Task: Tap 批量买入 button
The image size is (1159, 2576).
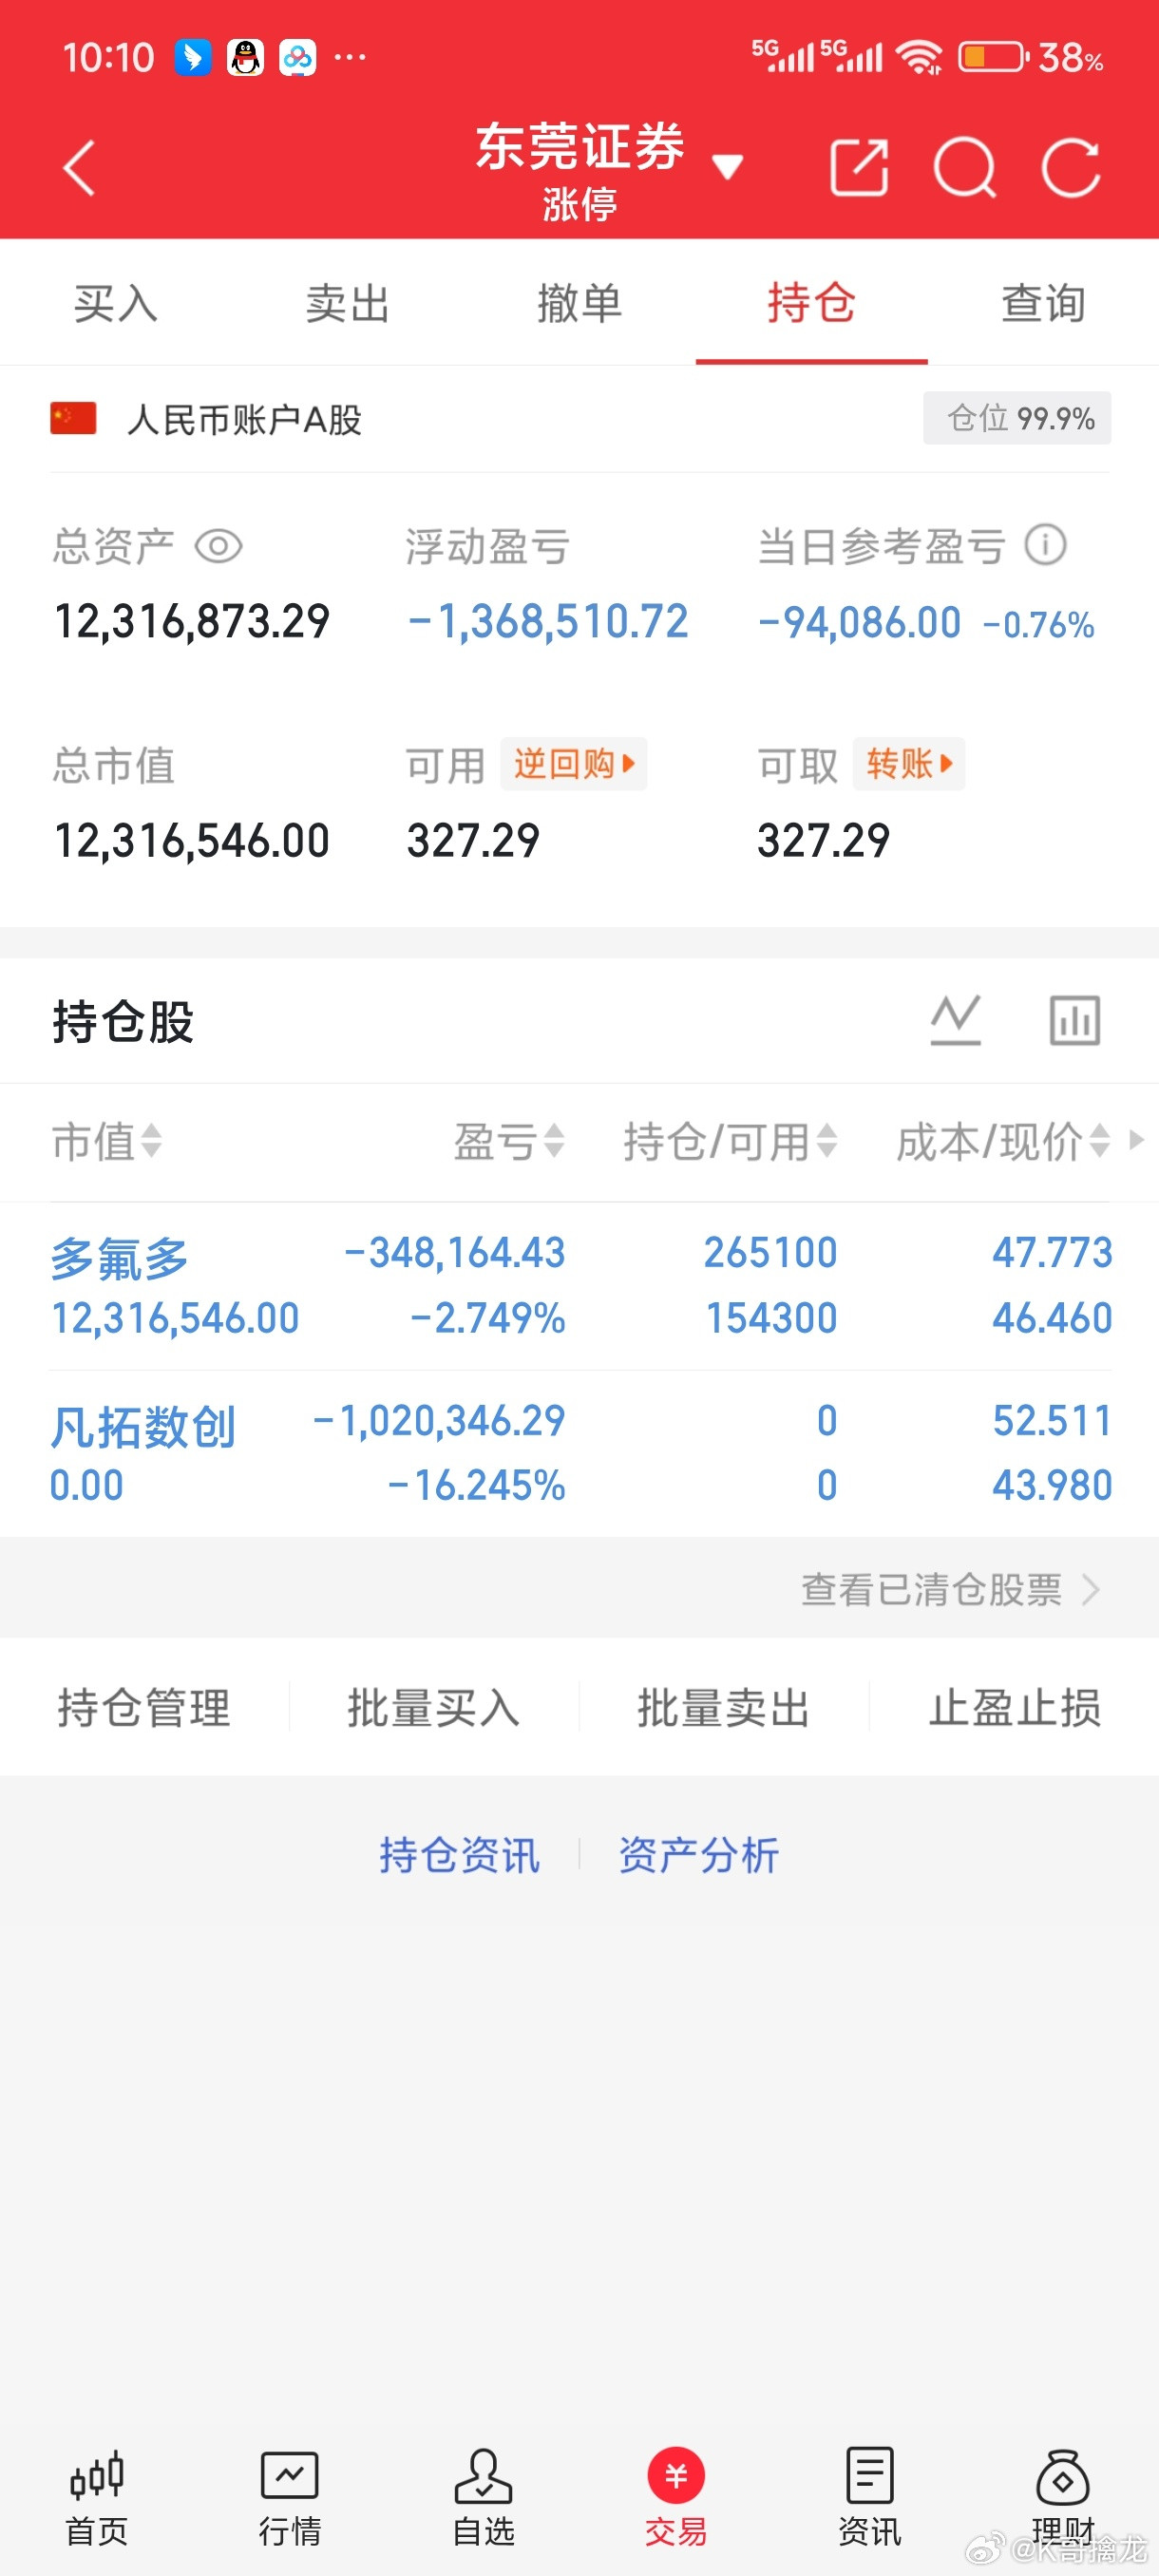Action: [434, 1707]
